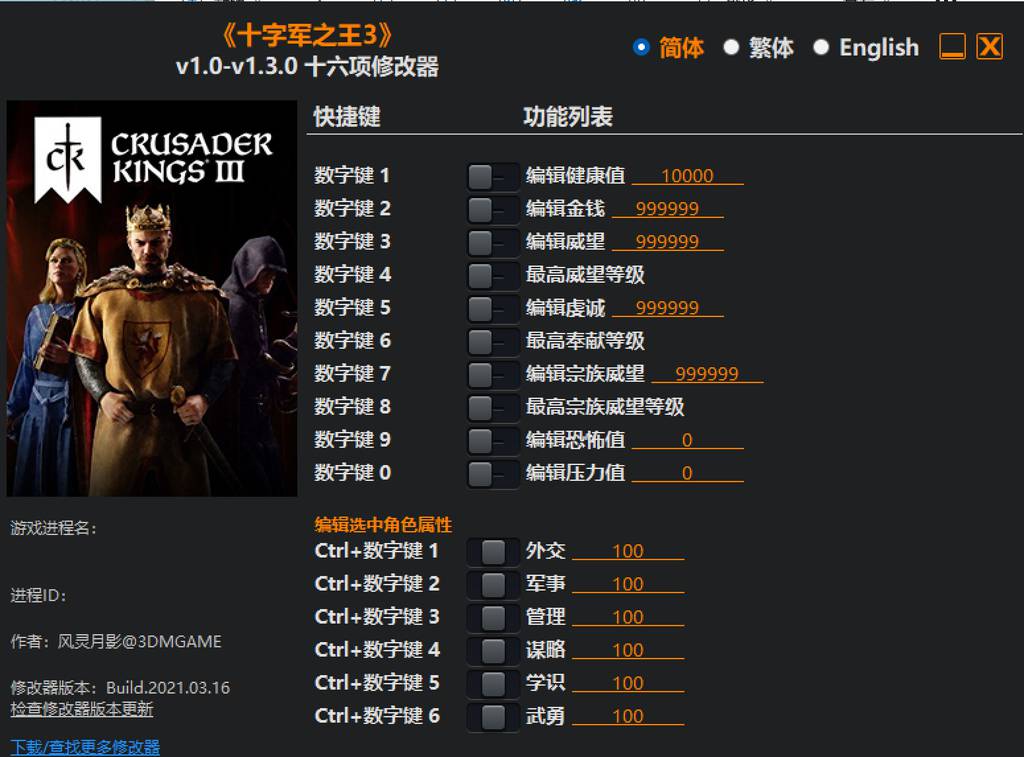This screenshot has height=757, width=1024.
Task: Click the 《十字军之王3》 title text
Action: 307,35
